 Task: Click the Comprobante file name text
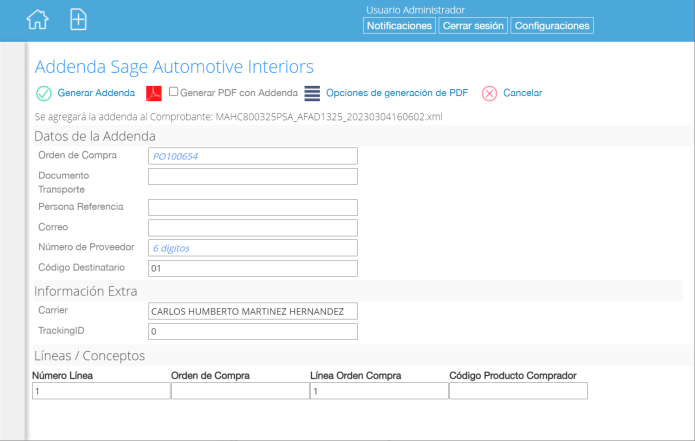click(x=329, y=117)
